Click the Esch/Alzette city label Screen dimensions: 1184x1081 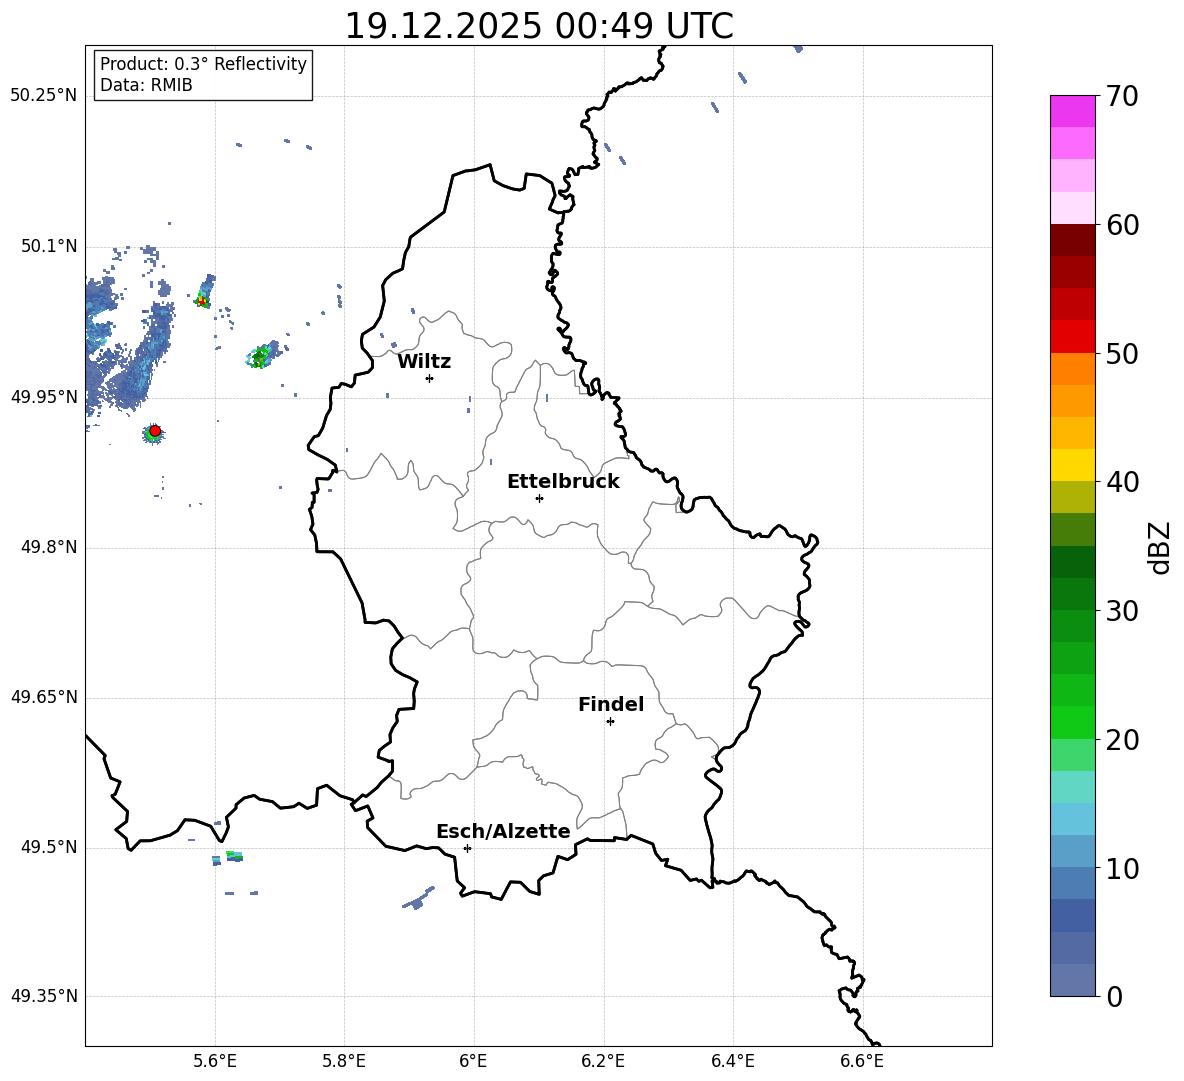(x=503, y=832)
